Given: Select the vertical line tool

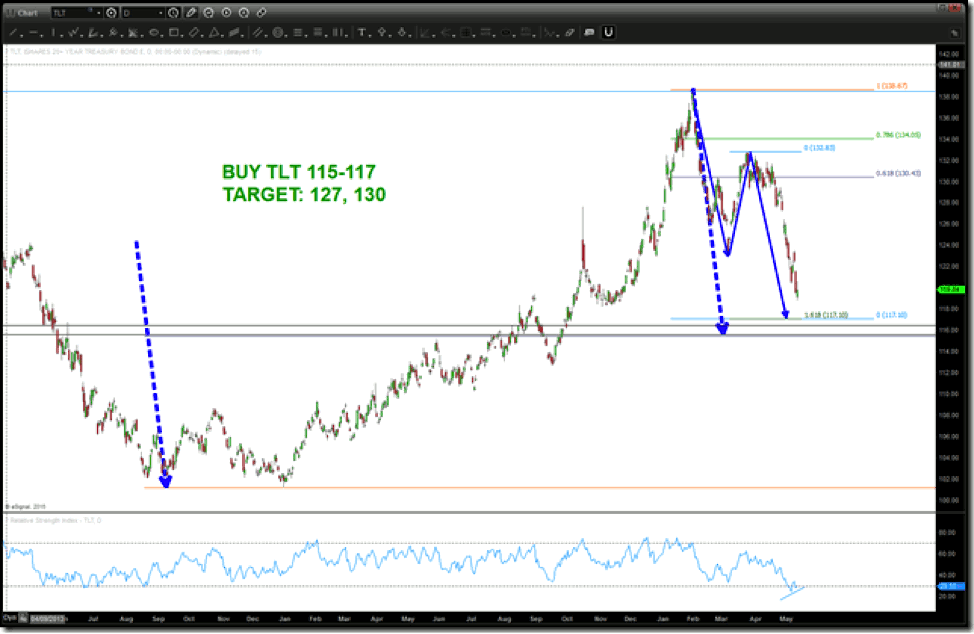Looking at the screenshot, I should tap(54, 33).
